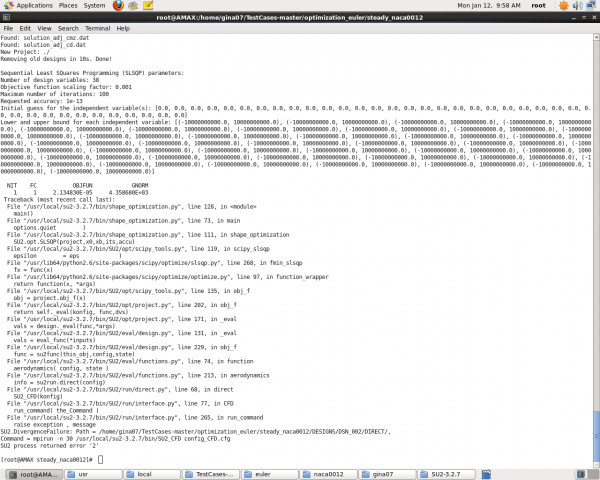Click the 'Objective function scaling factor: 0.001' line

tap(66, 87)
